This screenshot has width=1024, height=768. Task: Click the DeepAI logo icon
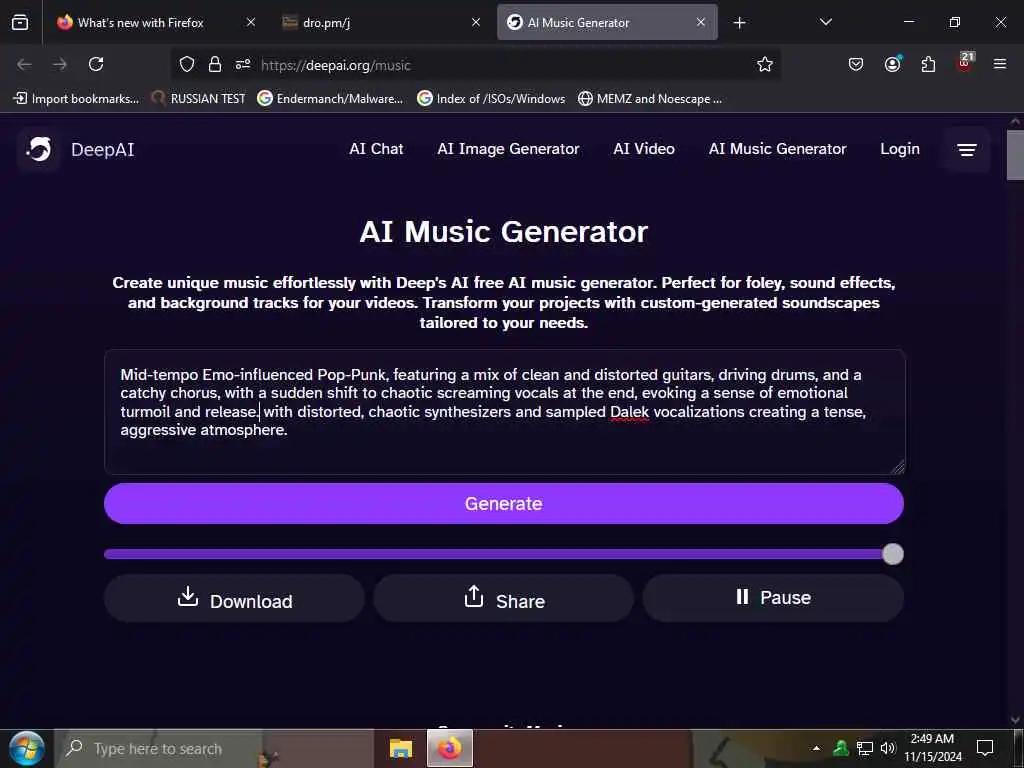(x=39, y=150)
